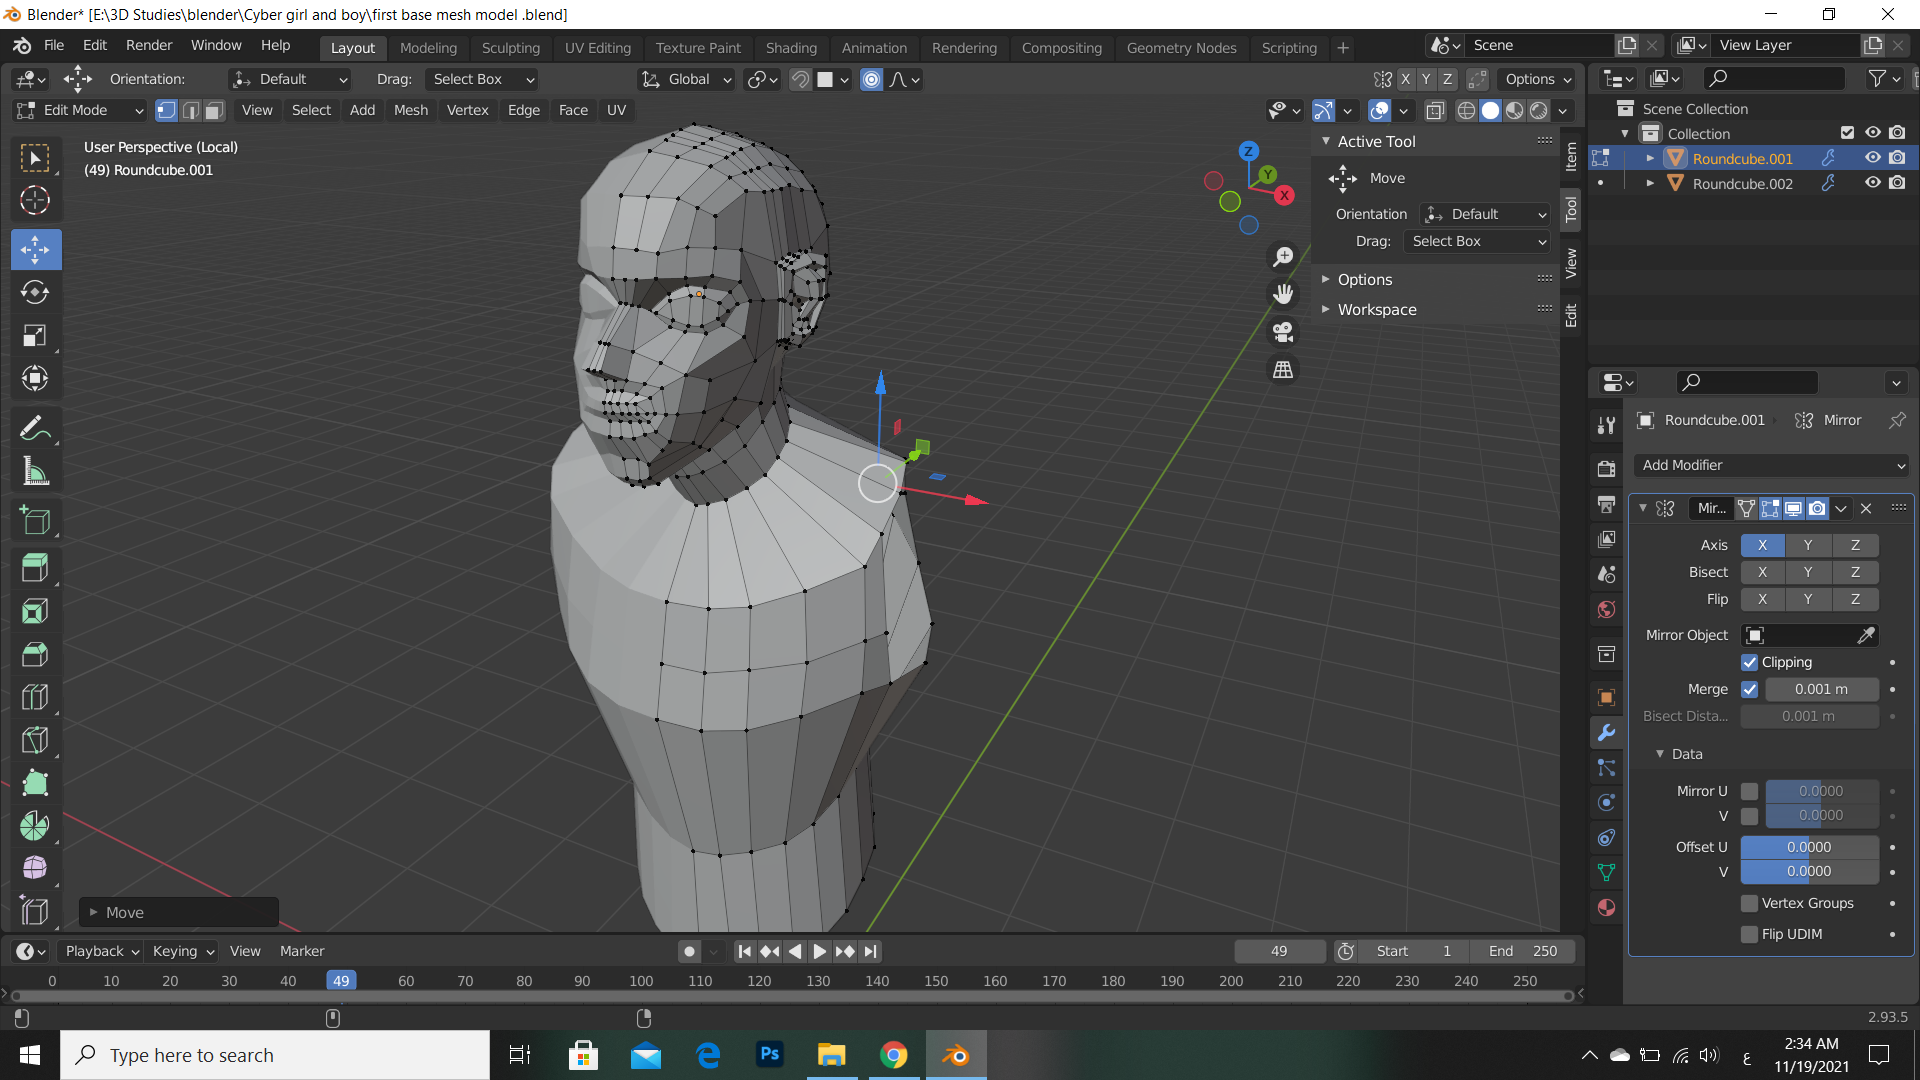Enable mirror axis Y button
This screenshot has width=1920, height=1080.
(1807, 545)
